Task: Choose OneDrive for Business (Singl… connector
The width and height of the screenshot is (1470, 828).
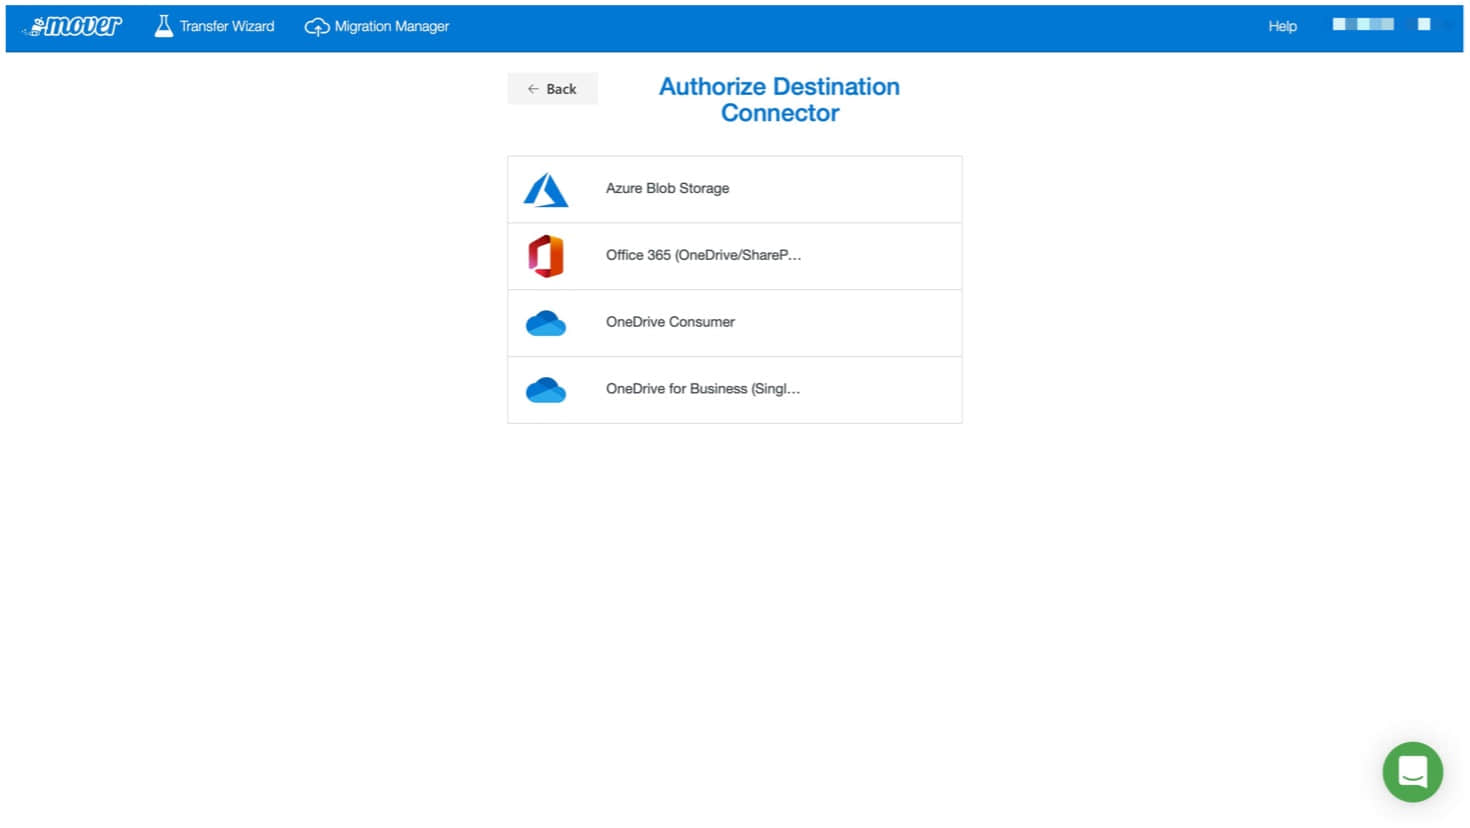Action: click(x=735, y=390)
